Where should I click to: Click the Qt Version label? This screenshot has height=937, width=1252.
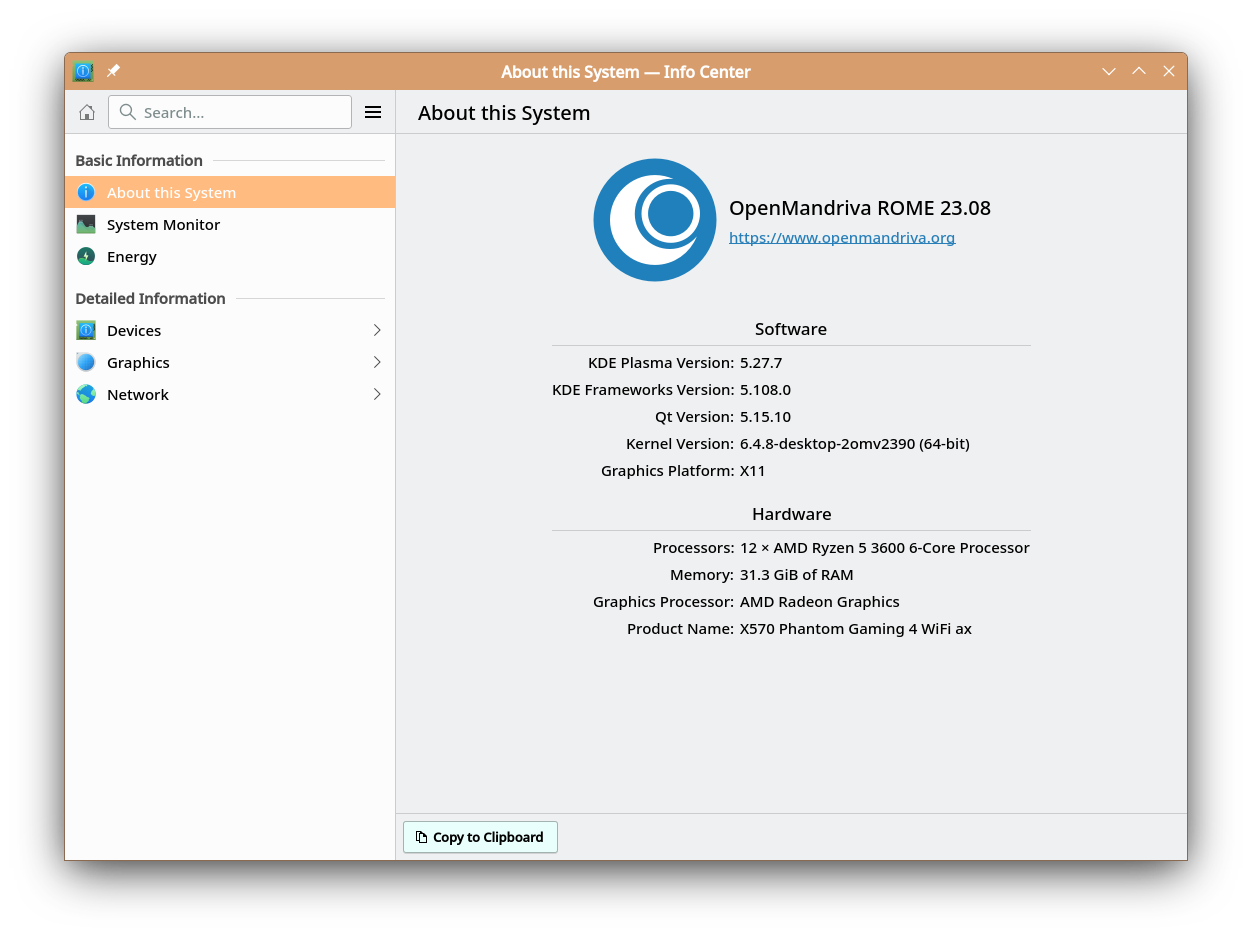tap(695, 416)
